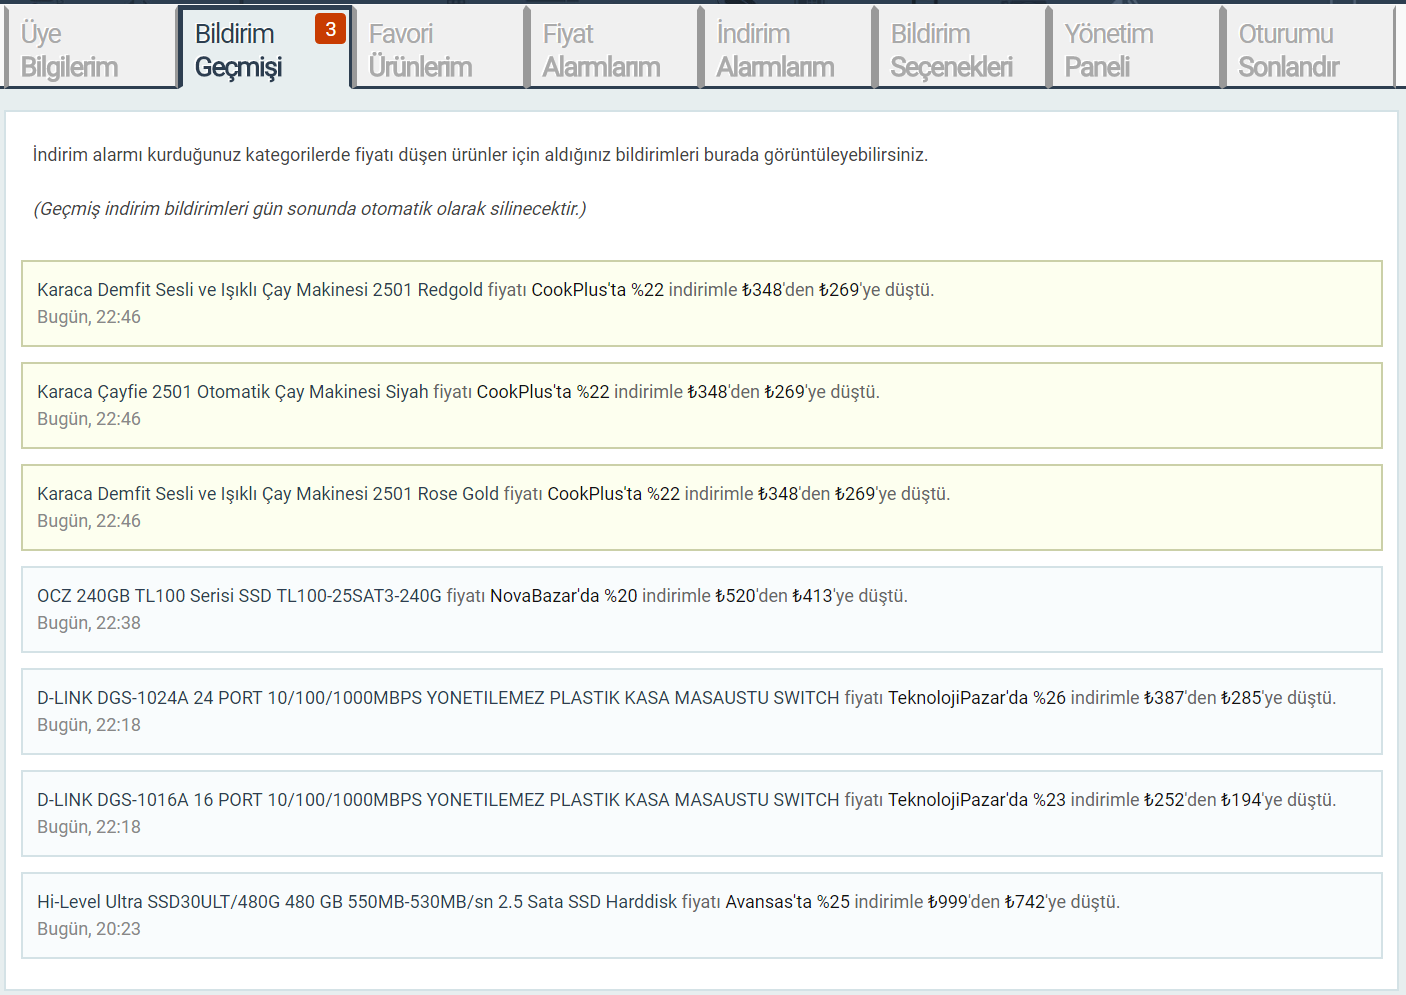Open the Bildirim Seçenekleri tab
This screenshot has height=995, width=1406.
pos(961,49)
